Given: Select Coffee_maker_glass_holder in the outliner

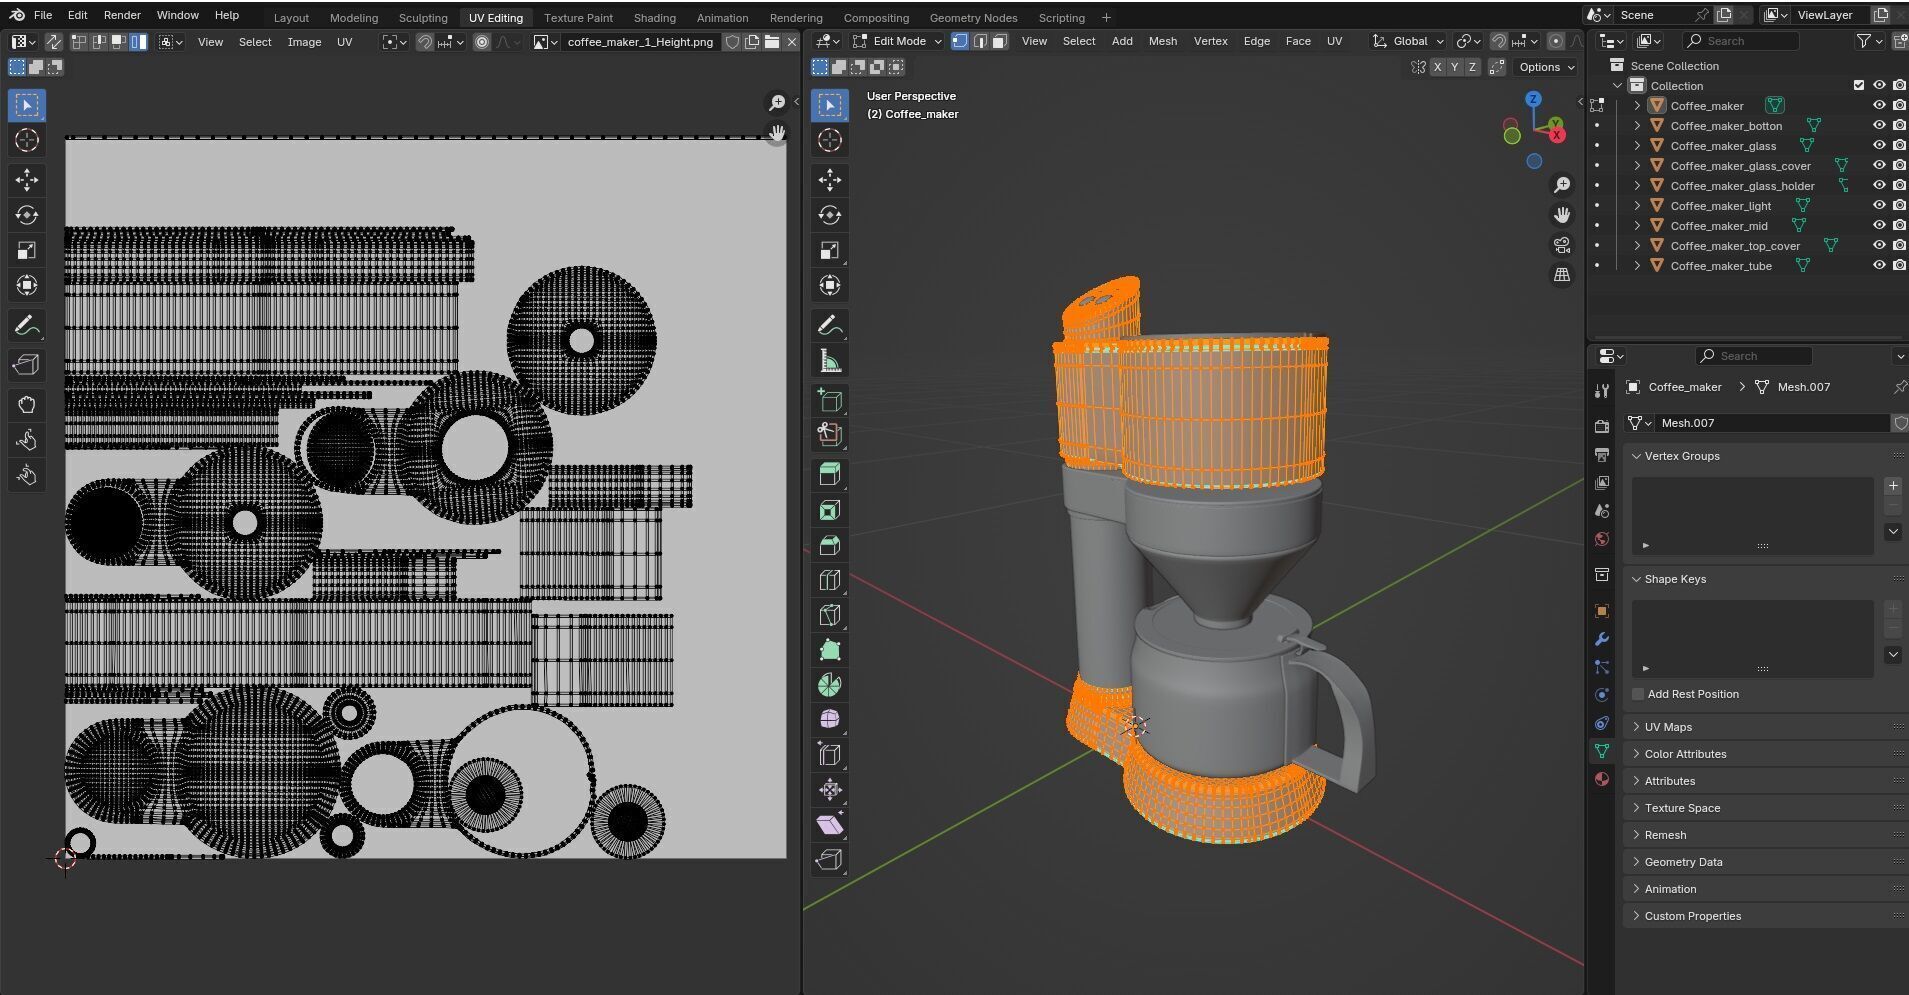Looking at the screenshot, I should pyautogui.click(x=1742, y=186).
